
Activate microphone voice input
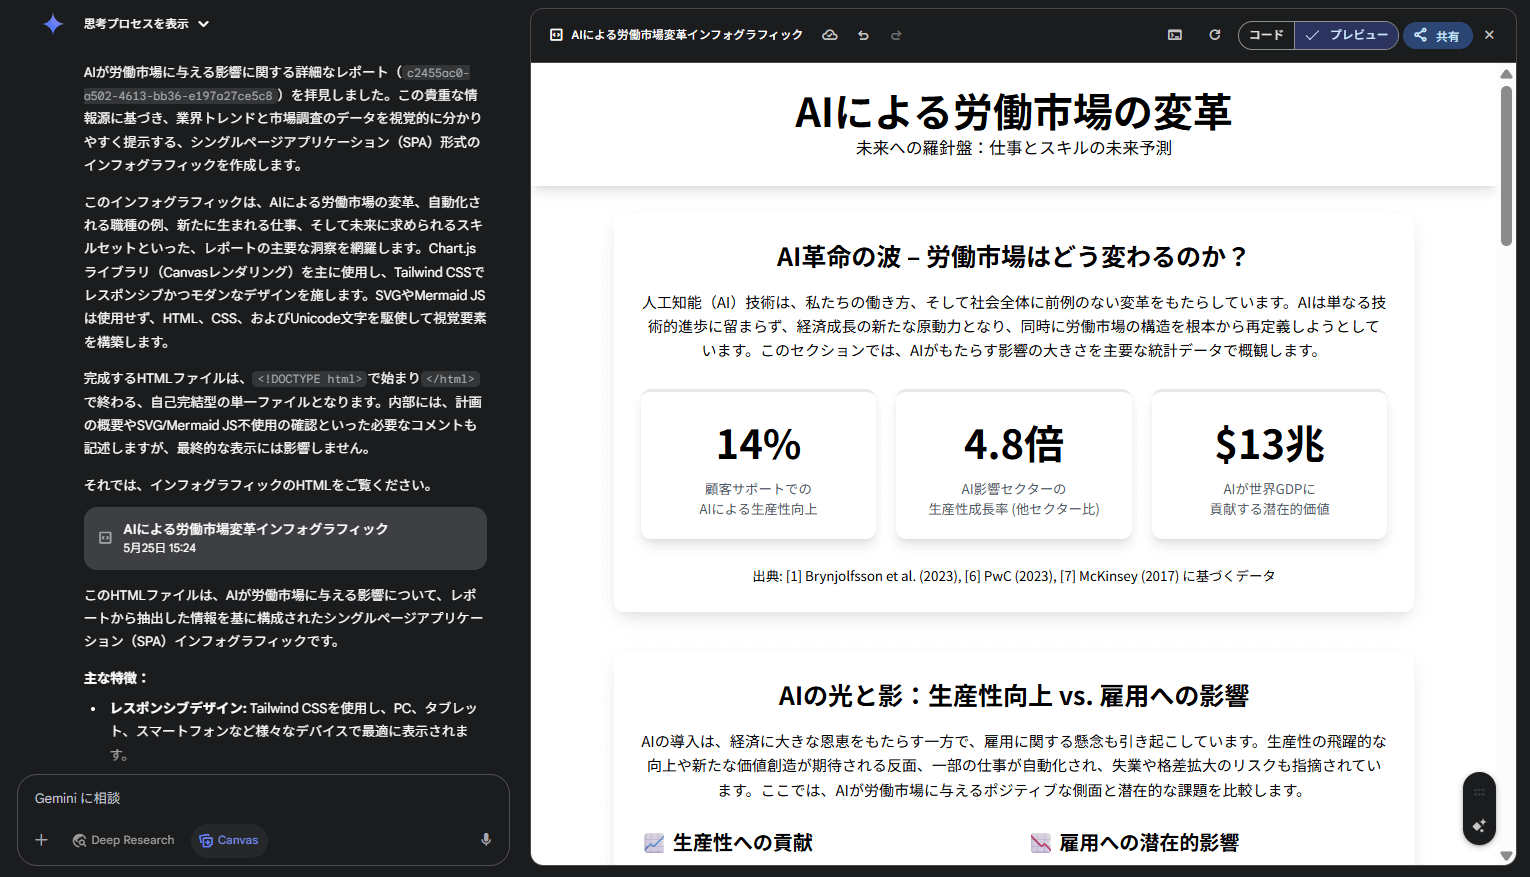486,840
